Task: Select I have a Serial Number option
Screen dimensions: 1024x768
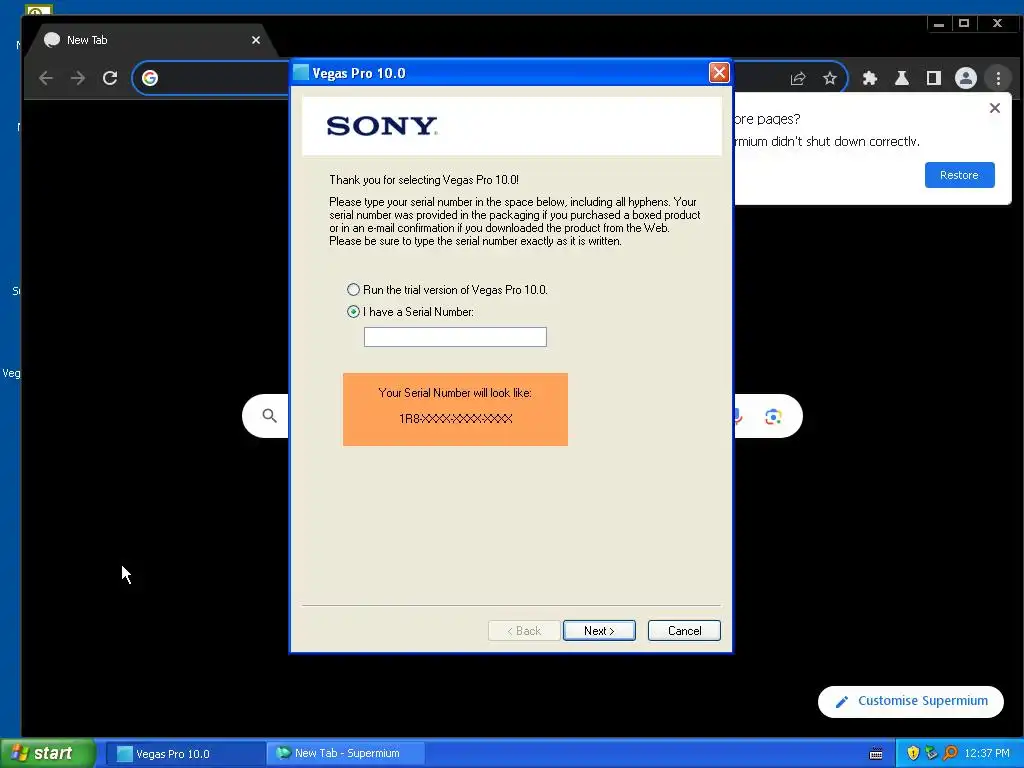Action: tap(353, 312)
